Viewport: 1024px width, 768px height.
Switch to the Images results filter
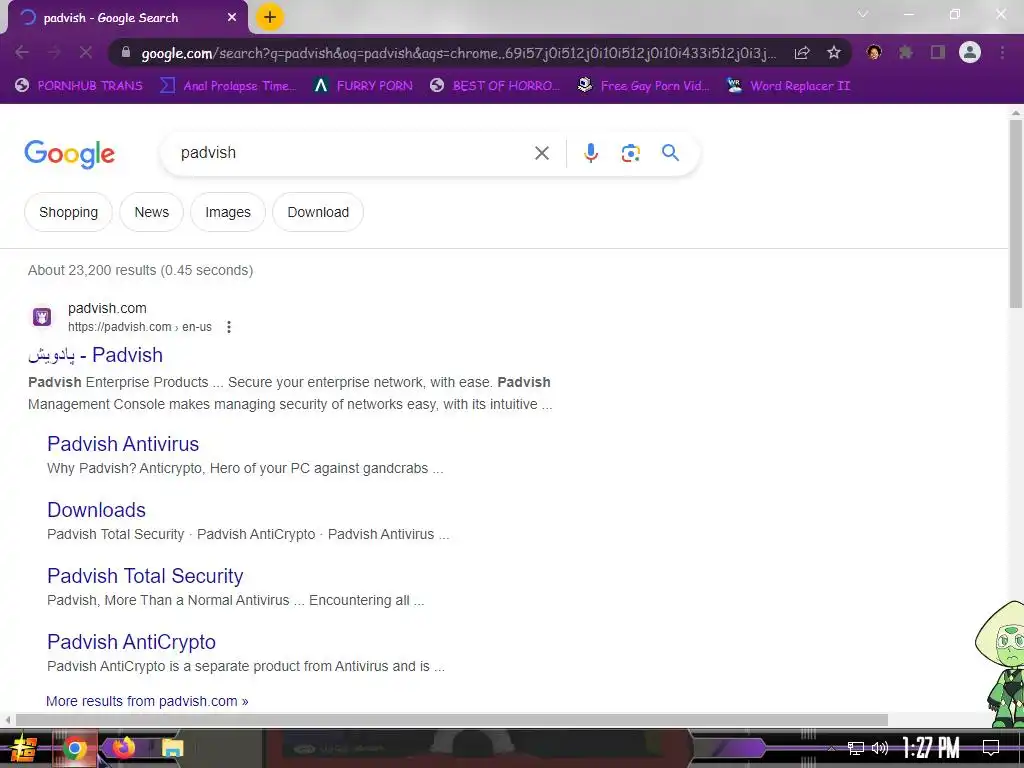[228, 212]
